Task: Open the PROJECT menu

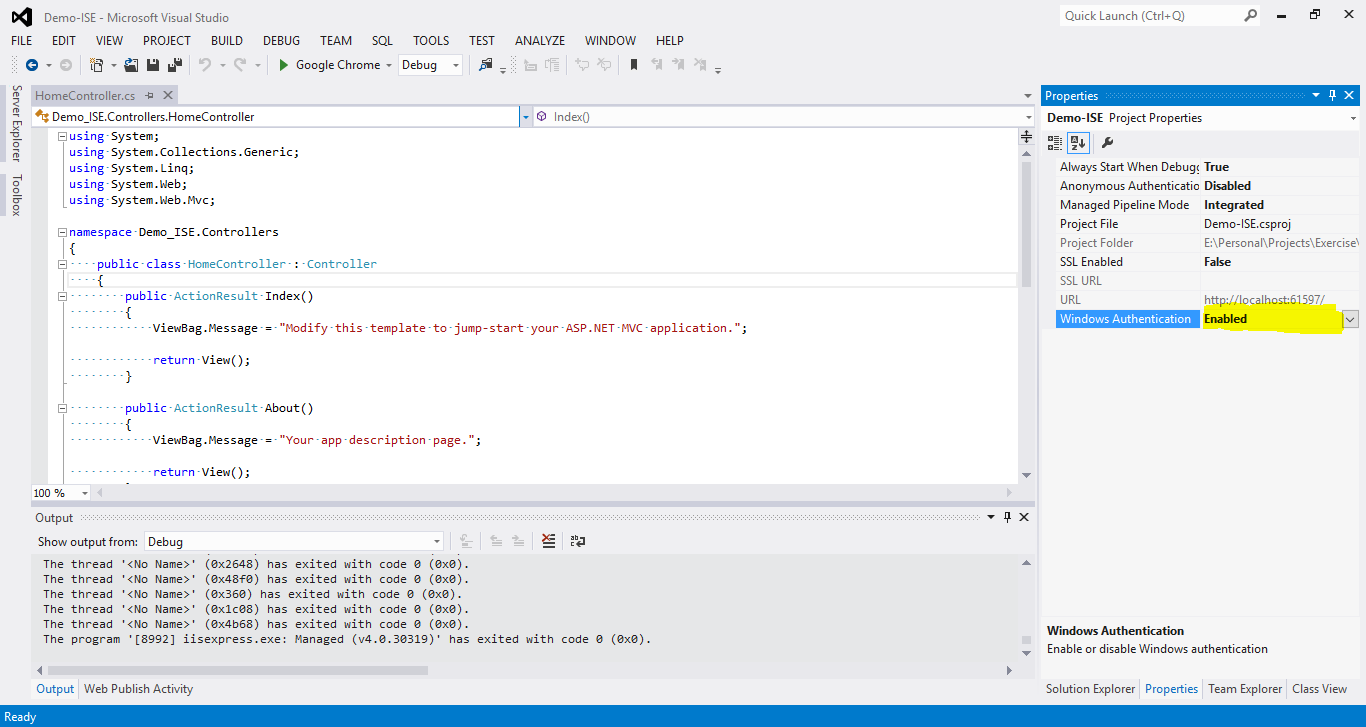Action: point(167,41)
